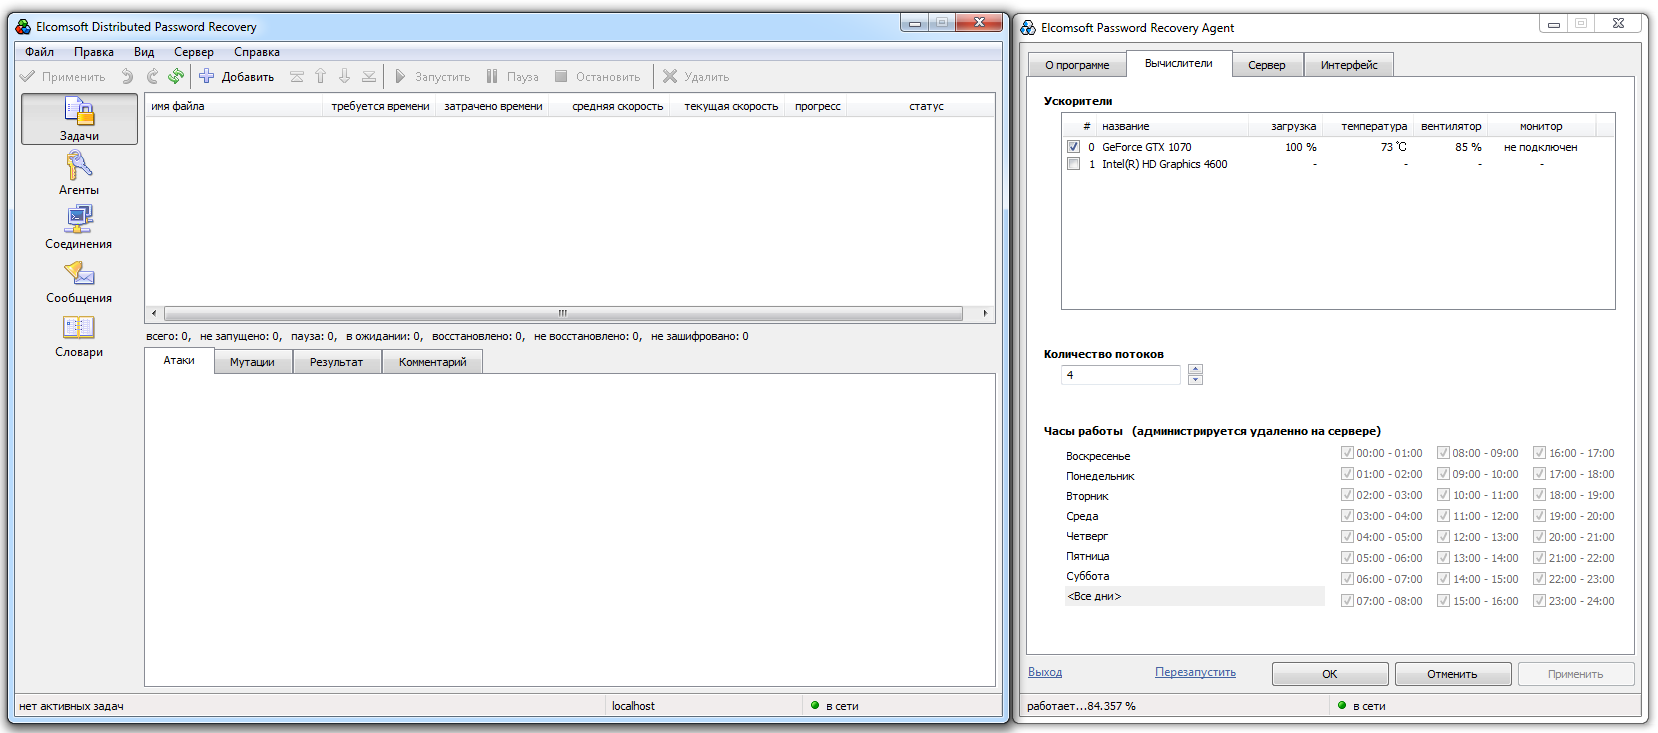Screen dimensions: 1658x733
Task: Click Добавить to add a new task
Action: (x=237, y=76)
